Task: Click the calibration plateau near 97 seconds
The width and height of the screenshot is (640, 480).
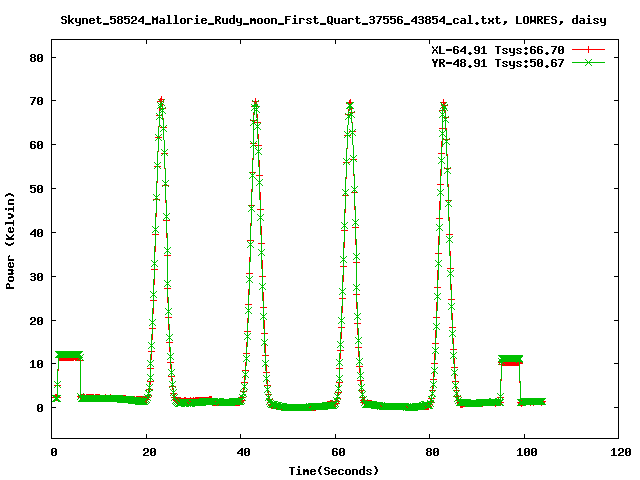Action: point(510,360)
